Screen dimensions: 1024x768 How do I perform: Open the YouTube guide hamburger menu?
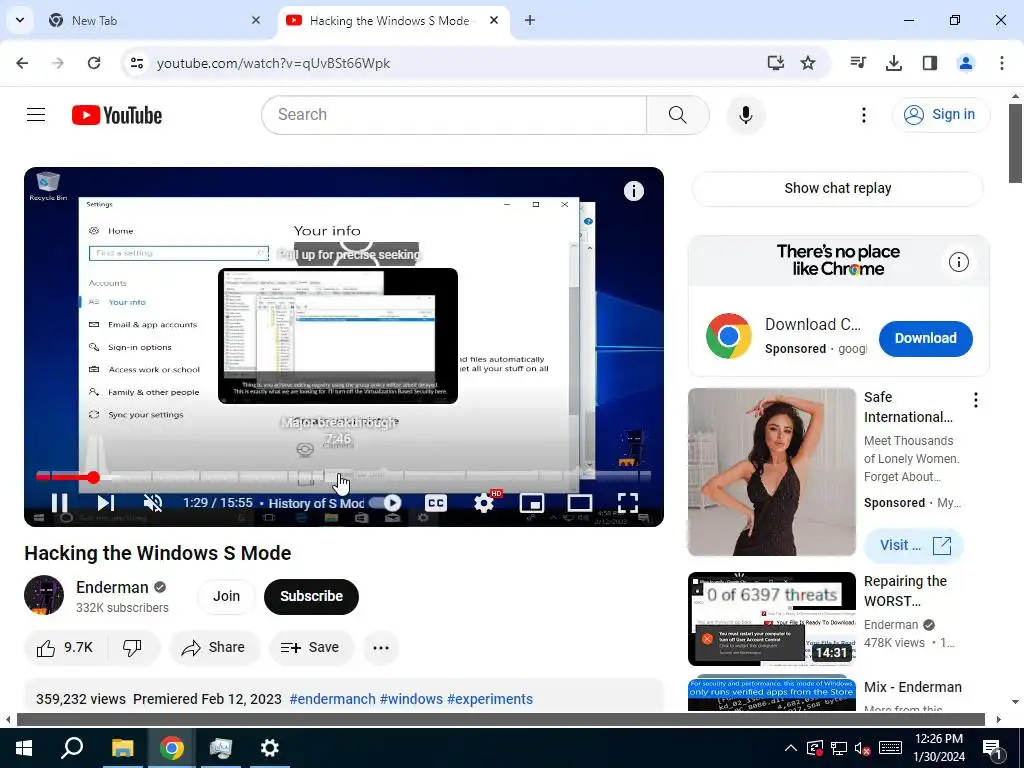click(x=36, y=115)
